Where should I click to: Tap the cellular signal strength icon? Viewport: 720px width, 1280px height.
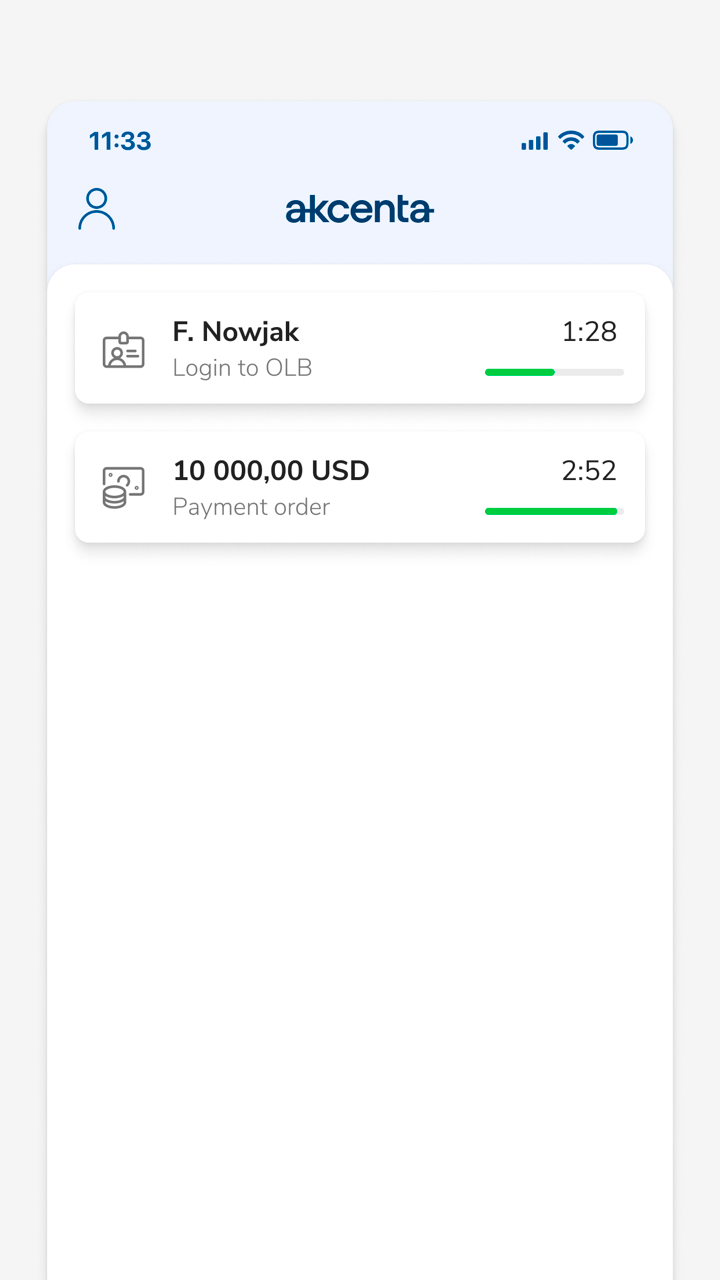[534, 142]
